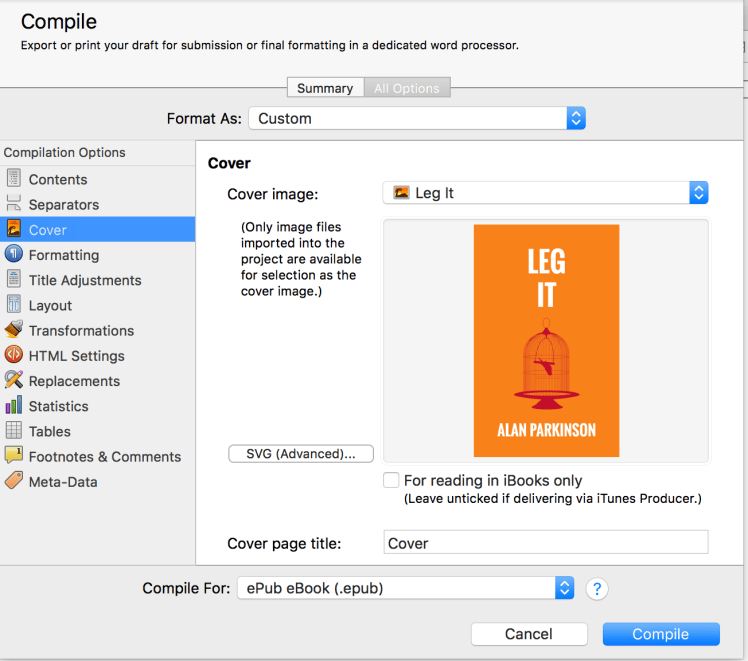Open the Compile For format dropdown
The width and height of the screenshot is (748, 661).
(x=404, y=588)
